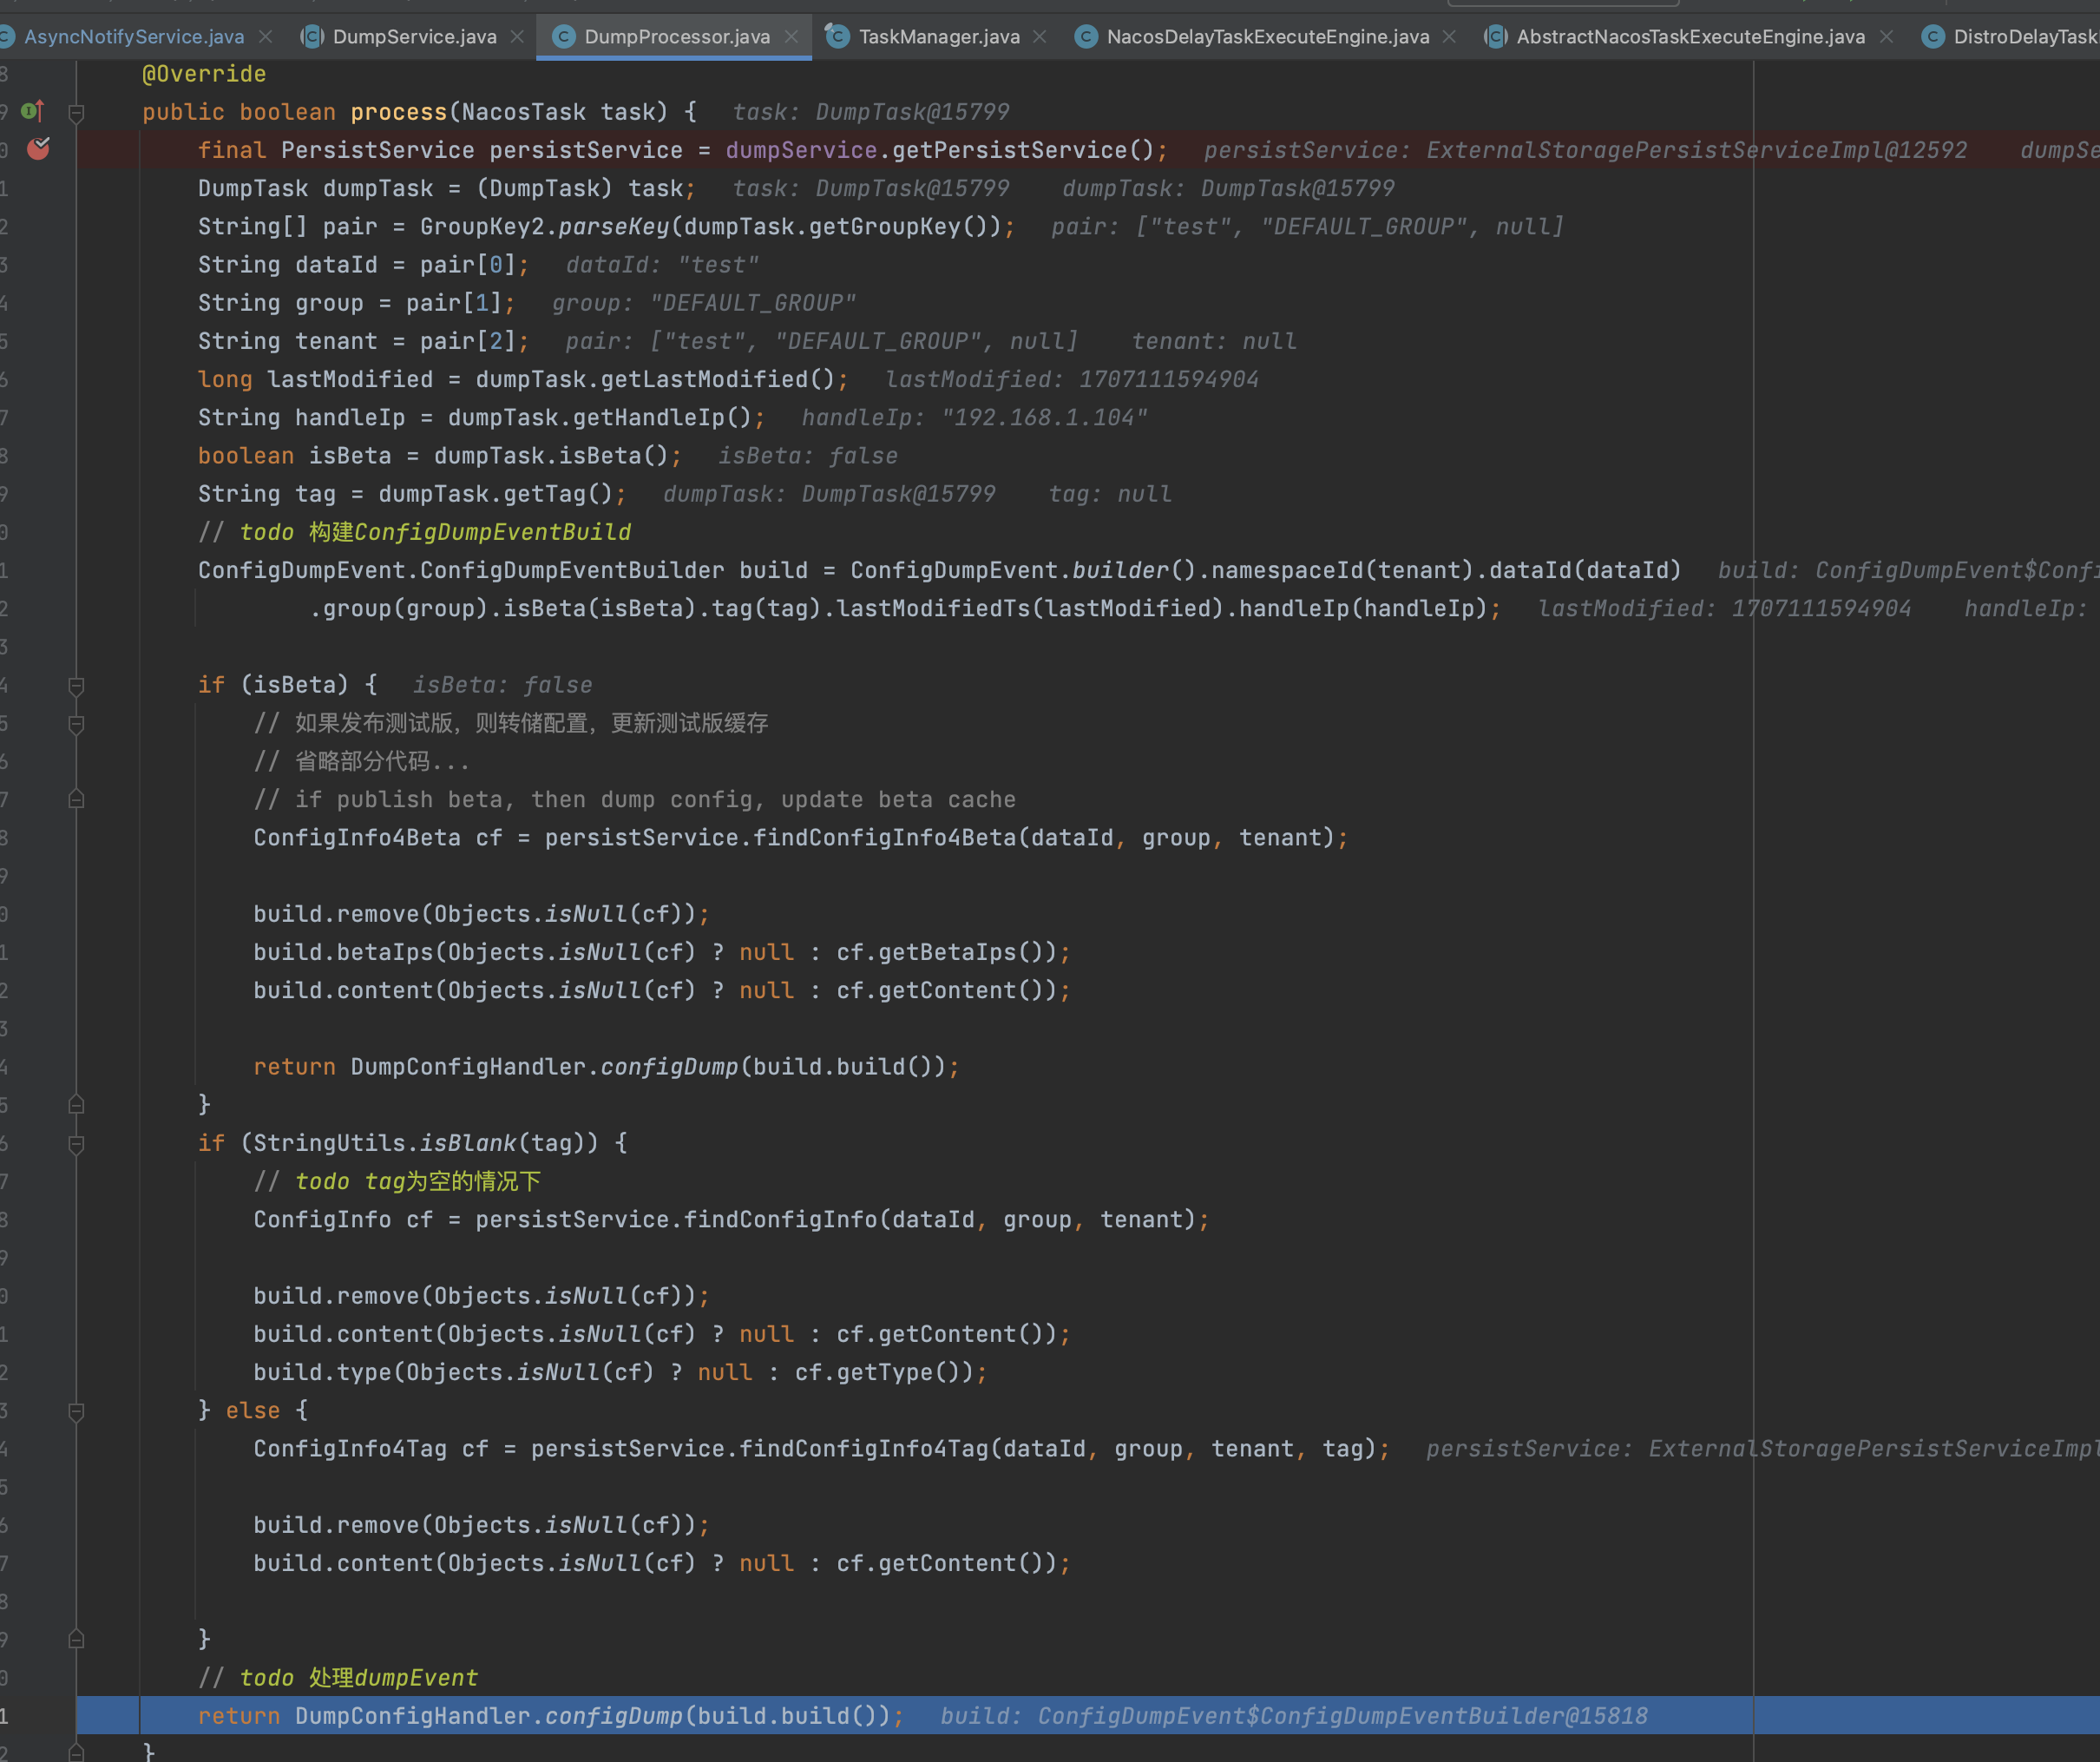Click 'dumpTask.isBeta()' call

coord(551,456)
